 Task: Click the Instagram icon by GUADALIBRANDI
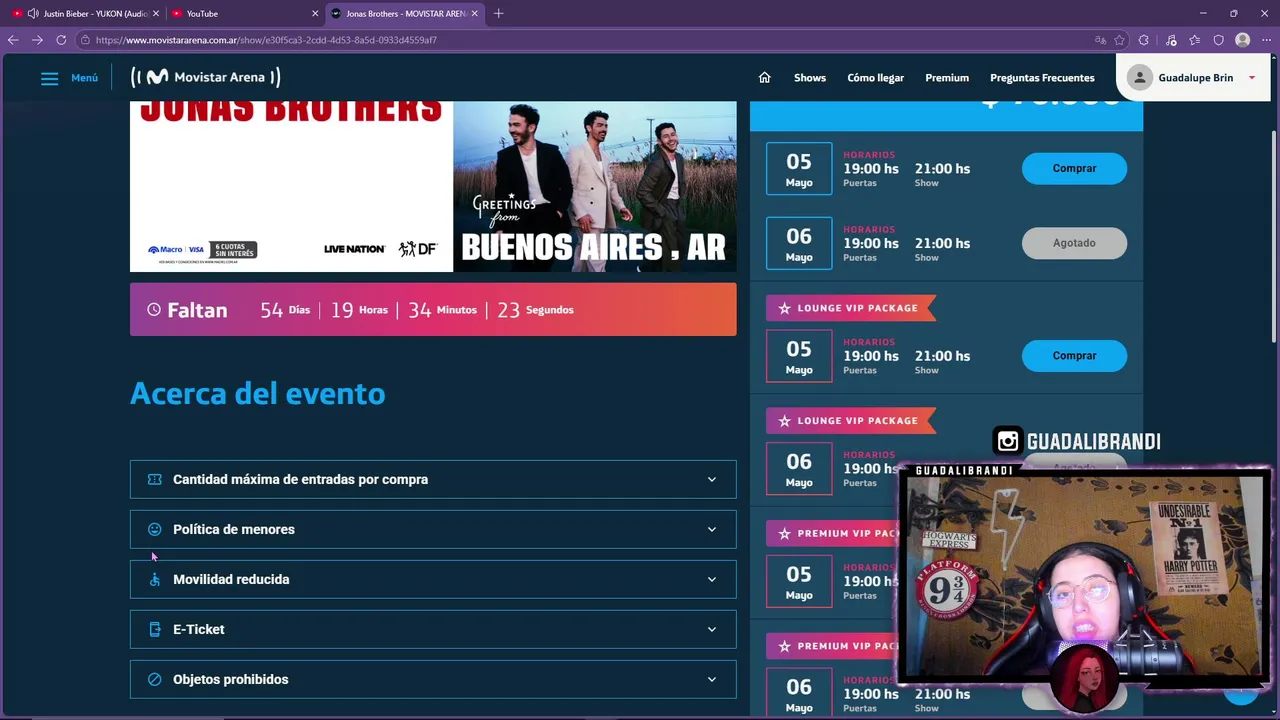(1007, 441)
